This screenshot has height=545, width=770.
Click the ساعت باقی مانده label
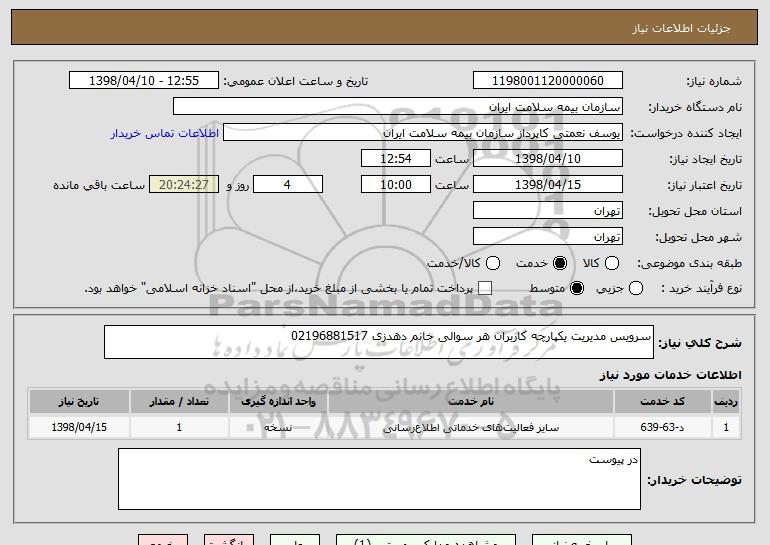coord(99,185)
